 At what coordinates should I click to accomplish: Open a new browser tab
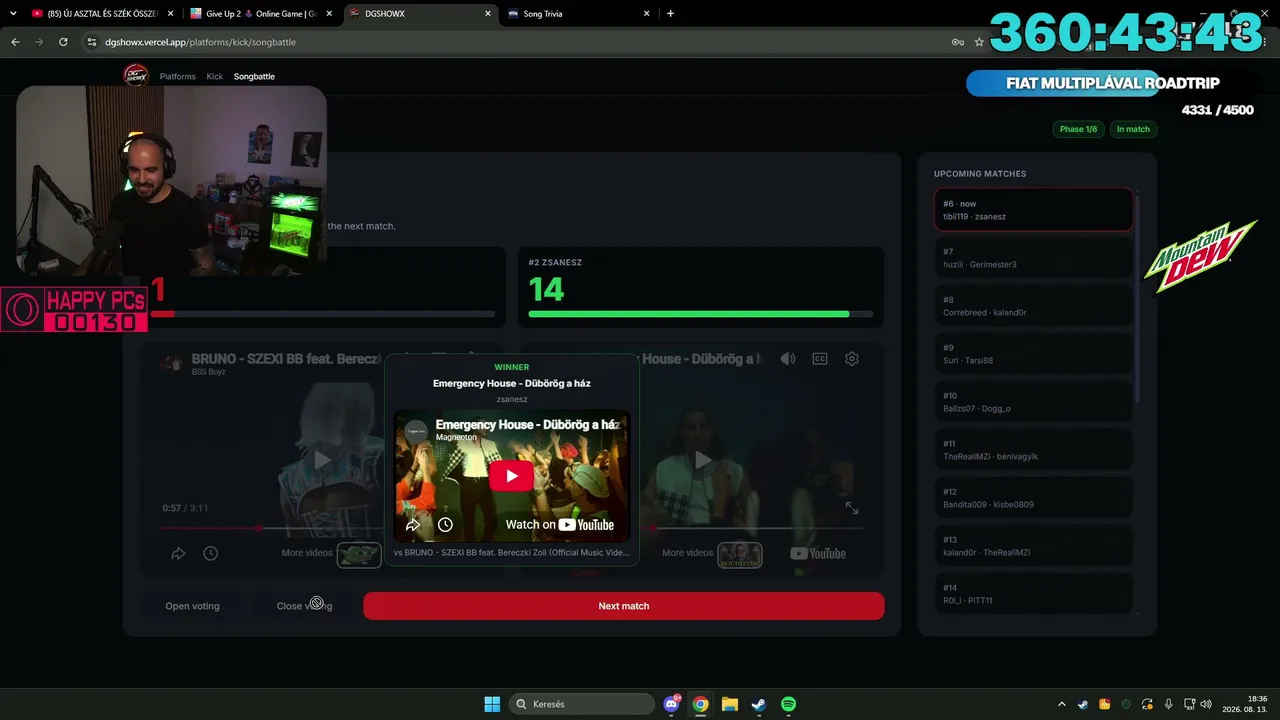[x=670, y=14]
